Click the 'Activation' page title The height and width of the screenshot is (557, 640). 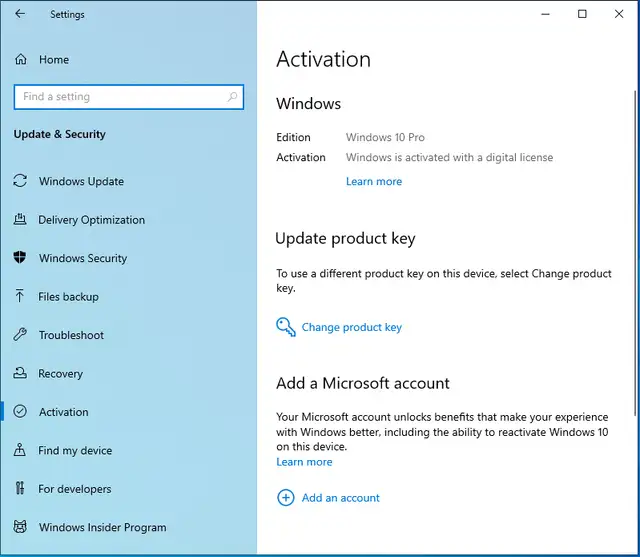[324, 59]
